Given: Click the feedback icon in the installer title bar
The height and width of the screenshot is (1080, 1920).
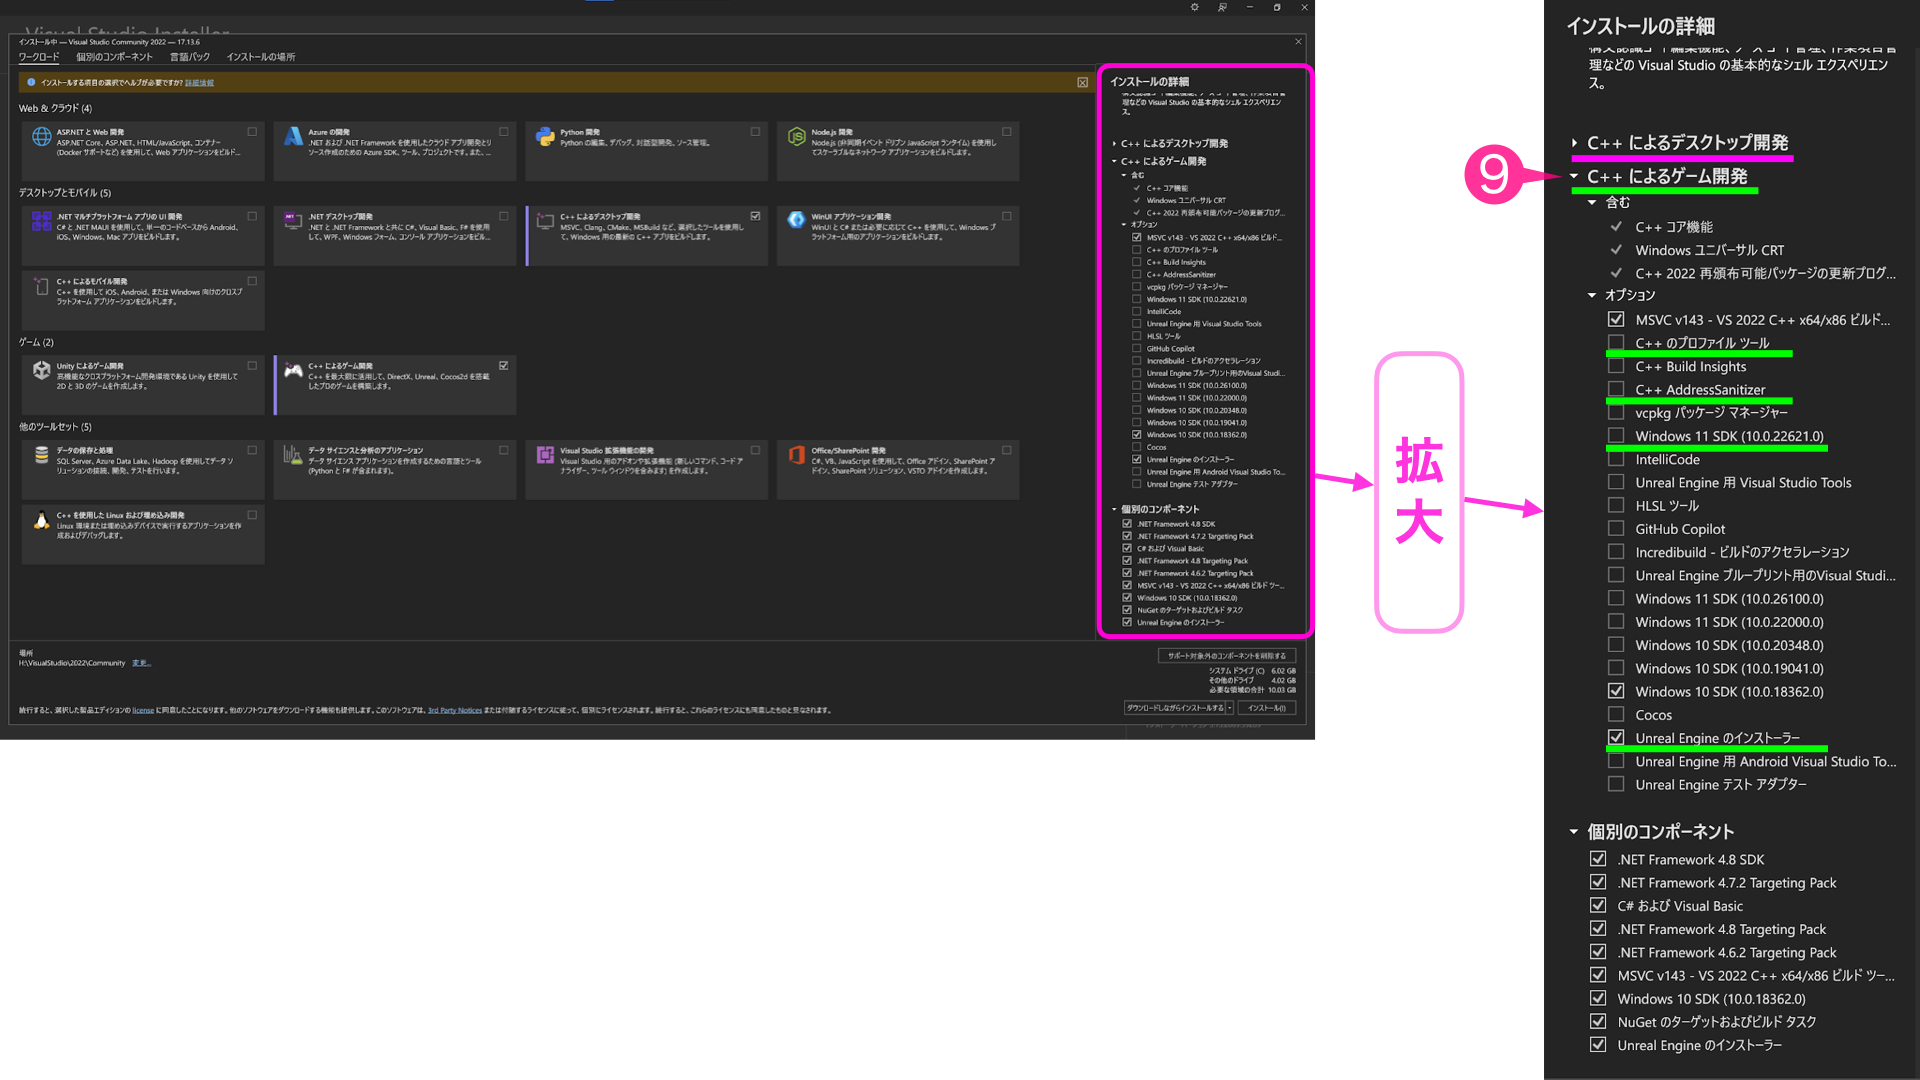Looking at the screenshot, I should (x=1222, y=7).
